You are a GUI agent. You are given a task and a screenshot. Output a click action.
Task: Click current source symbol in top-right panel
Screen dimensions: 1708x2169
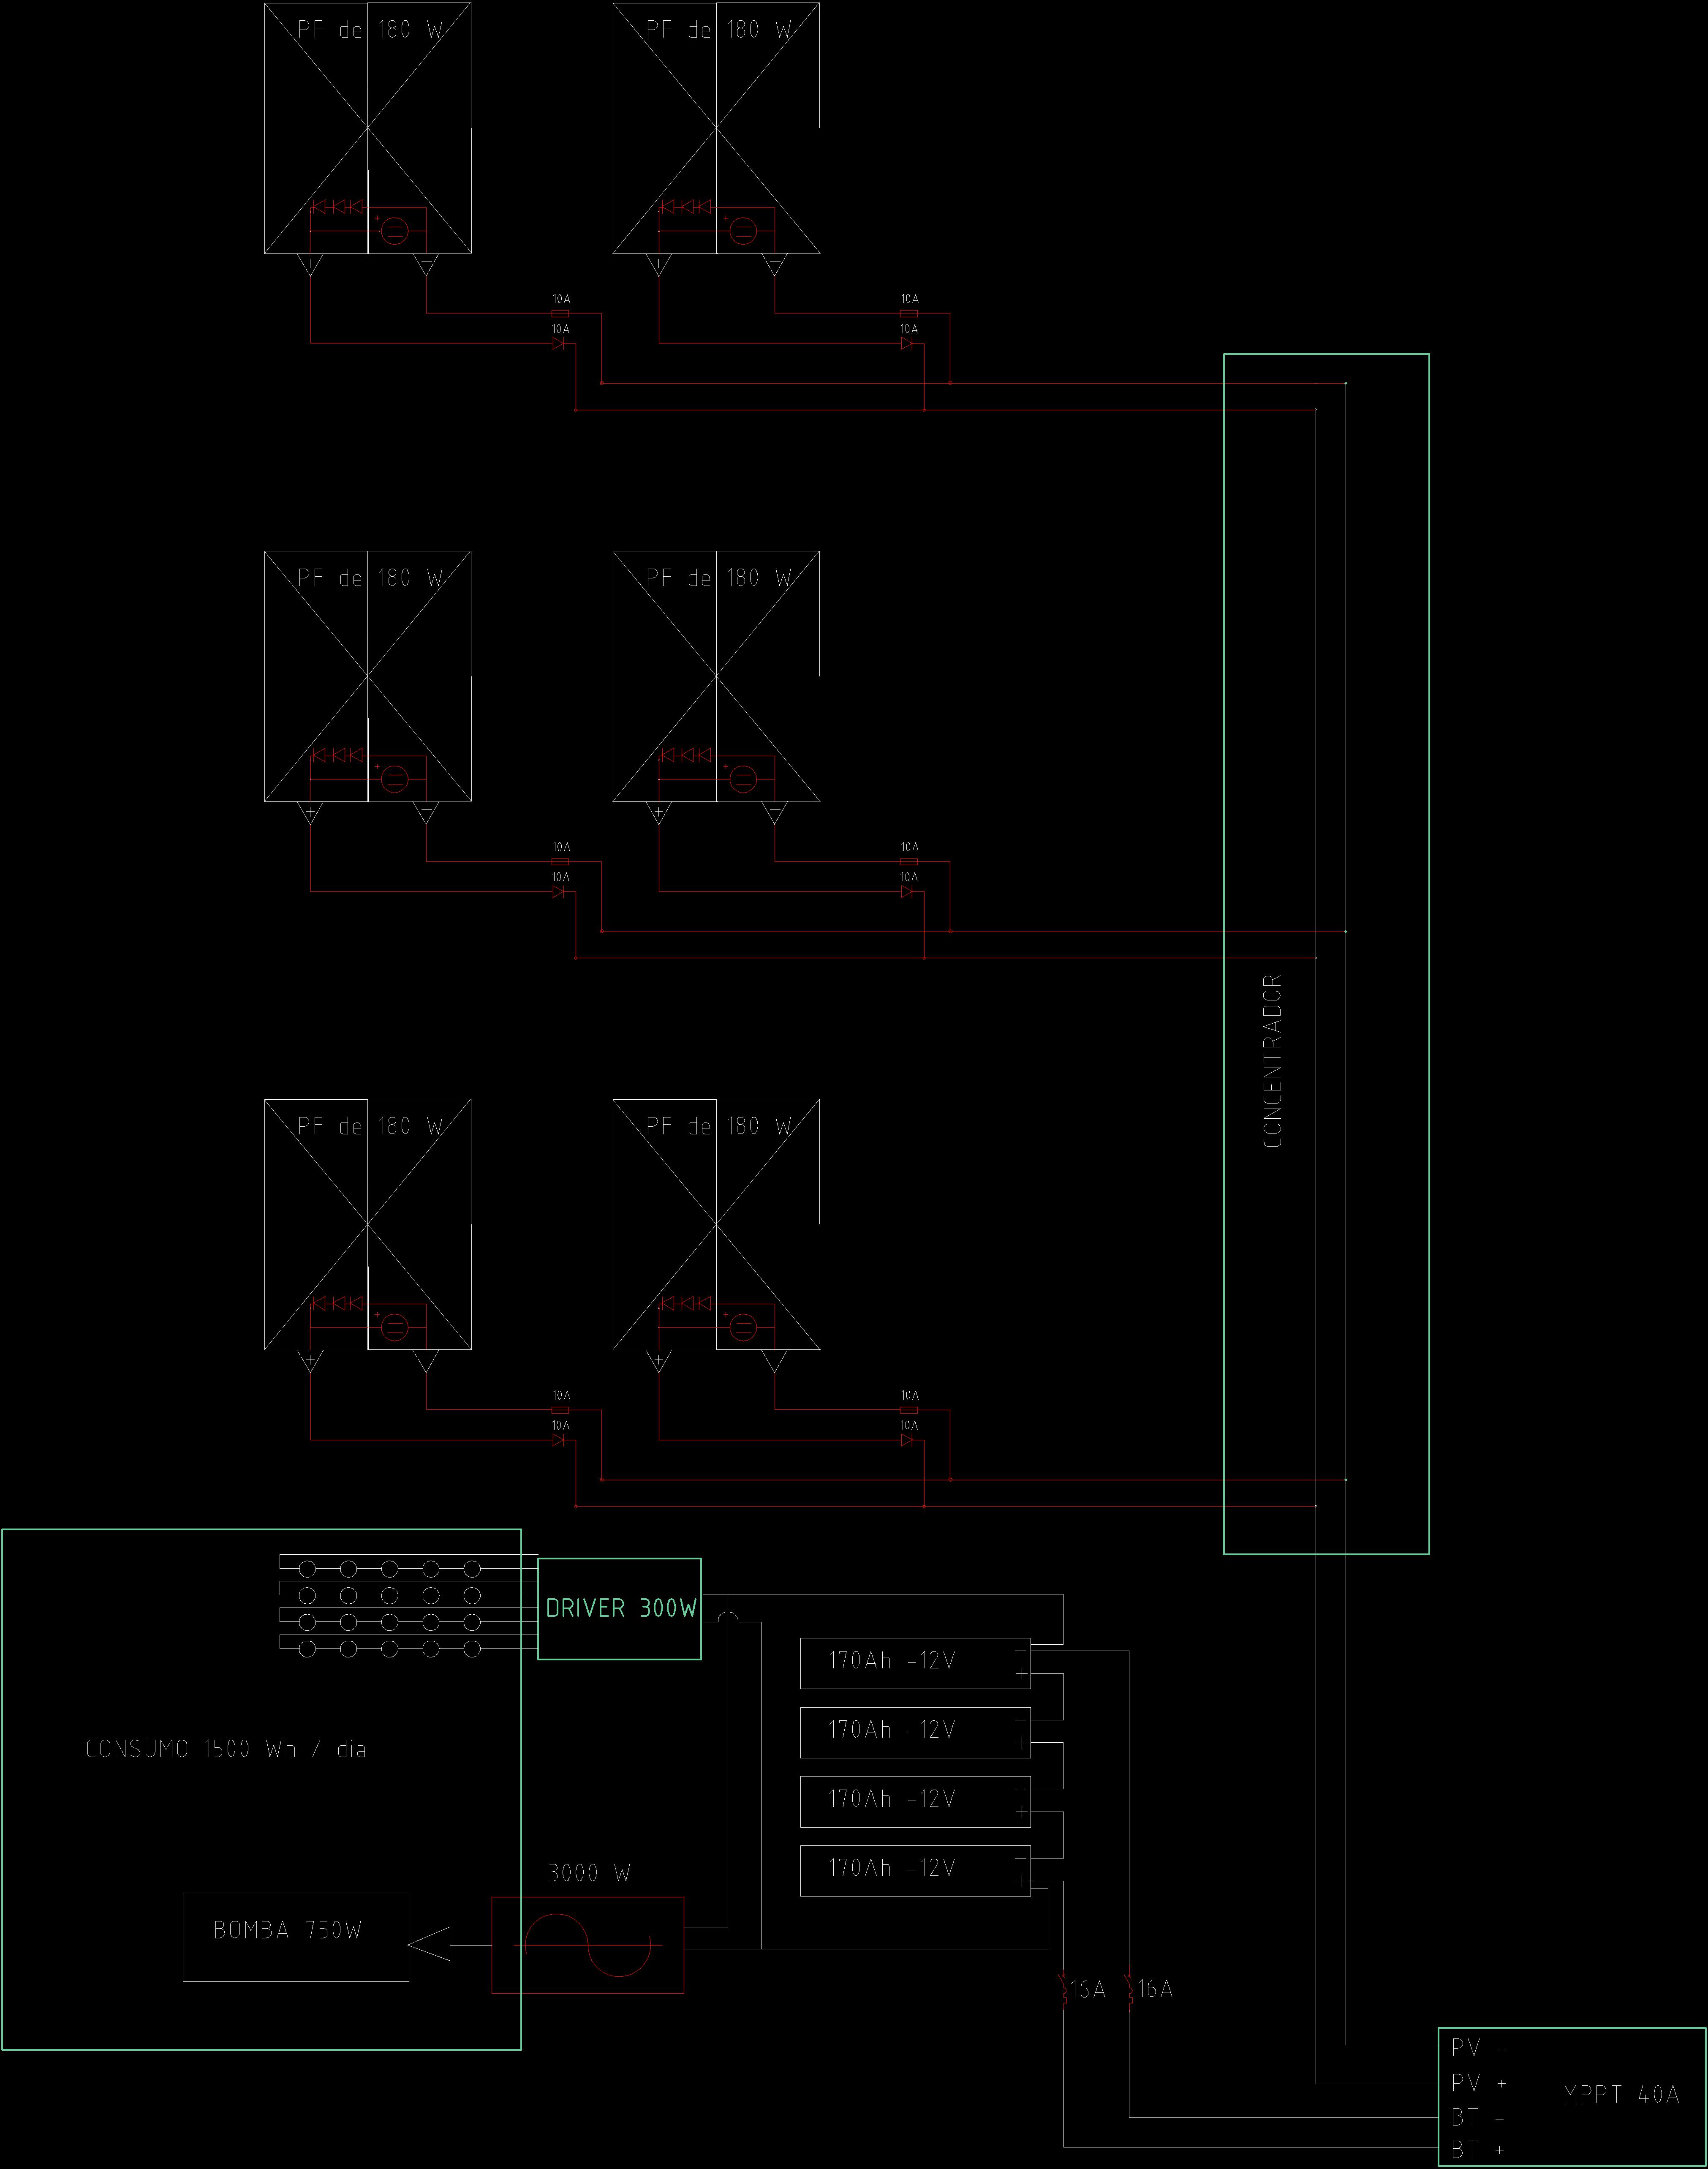coord(743,231)
